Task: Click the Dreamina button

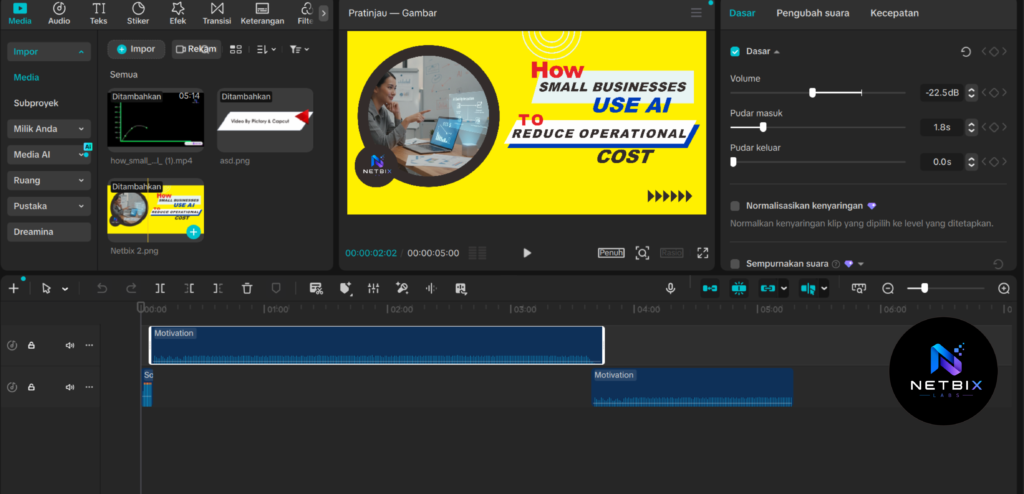Action: point(49,232)
